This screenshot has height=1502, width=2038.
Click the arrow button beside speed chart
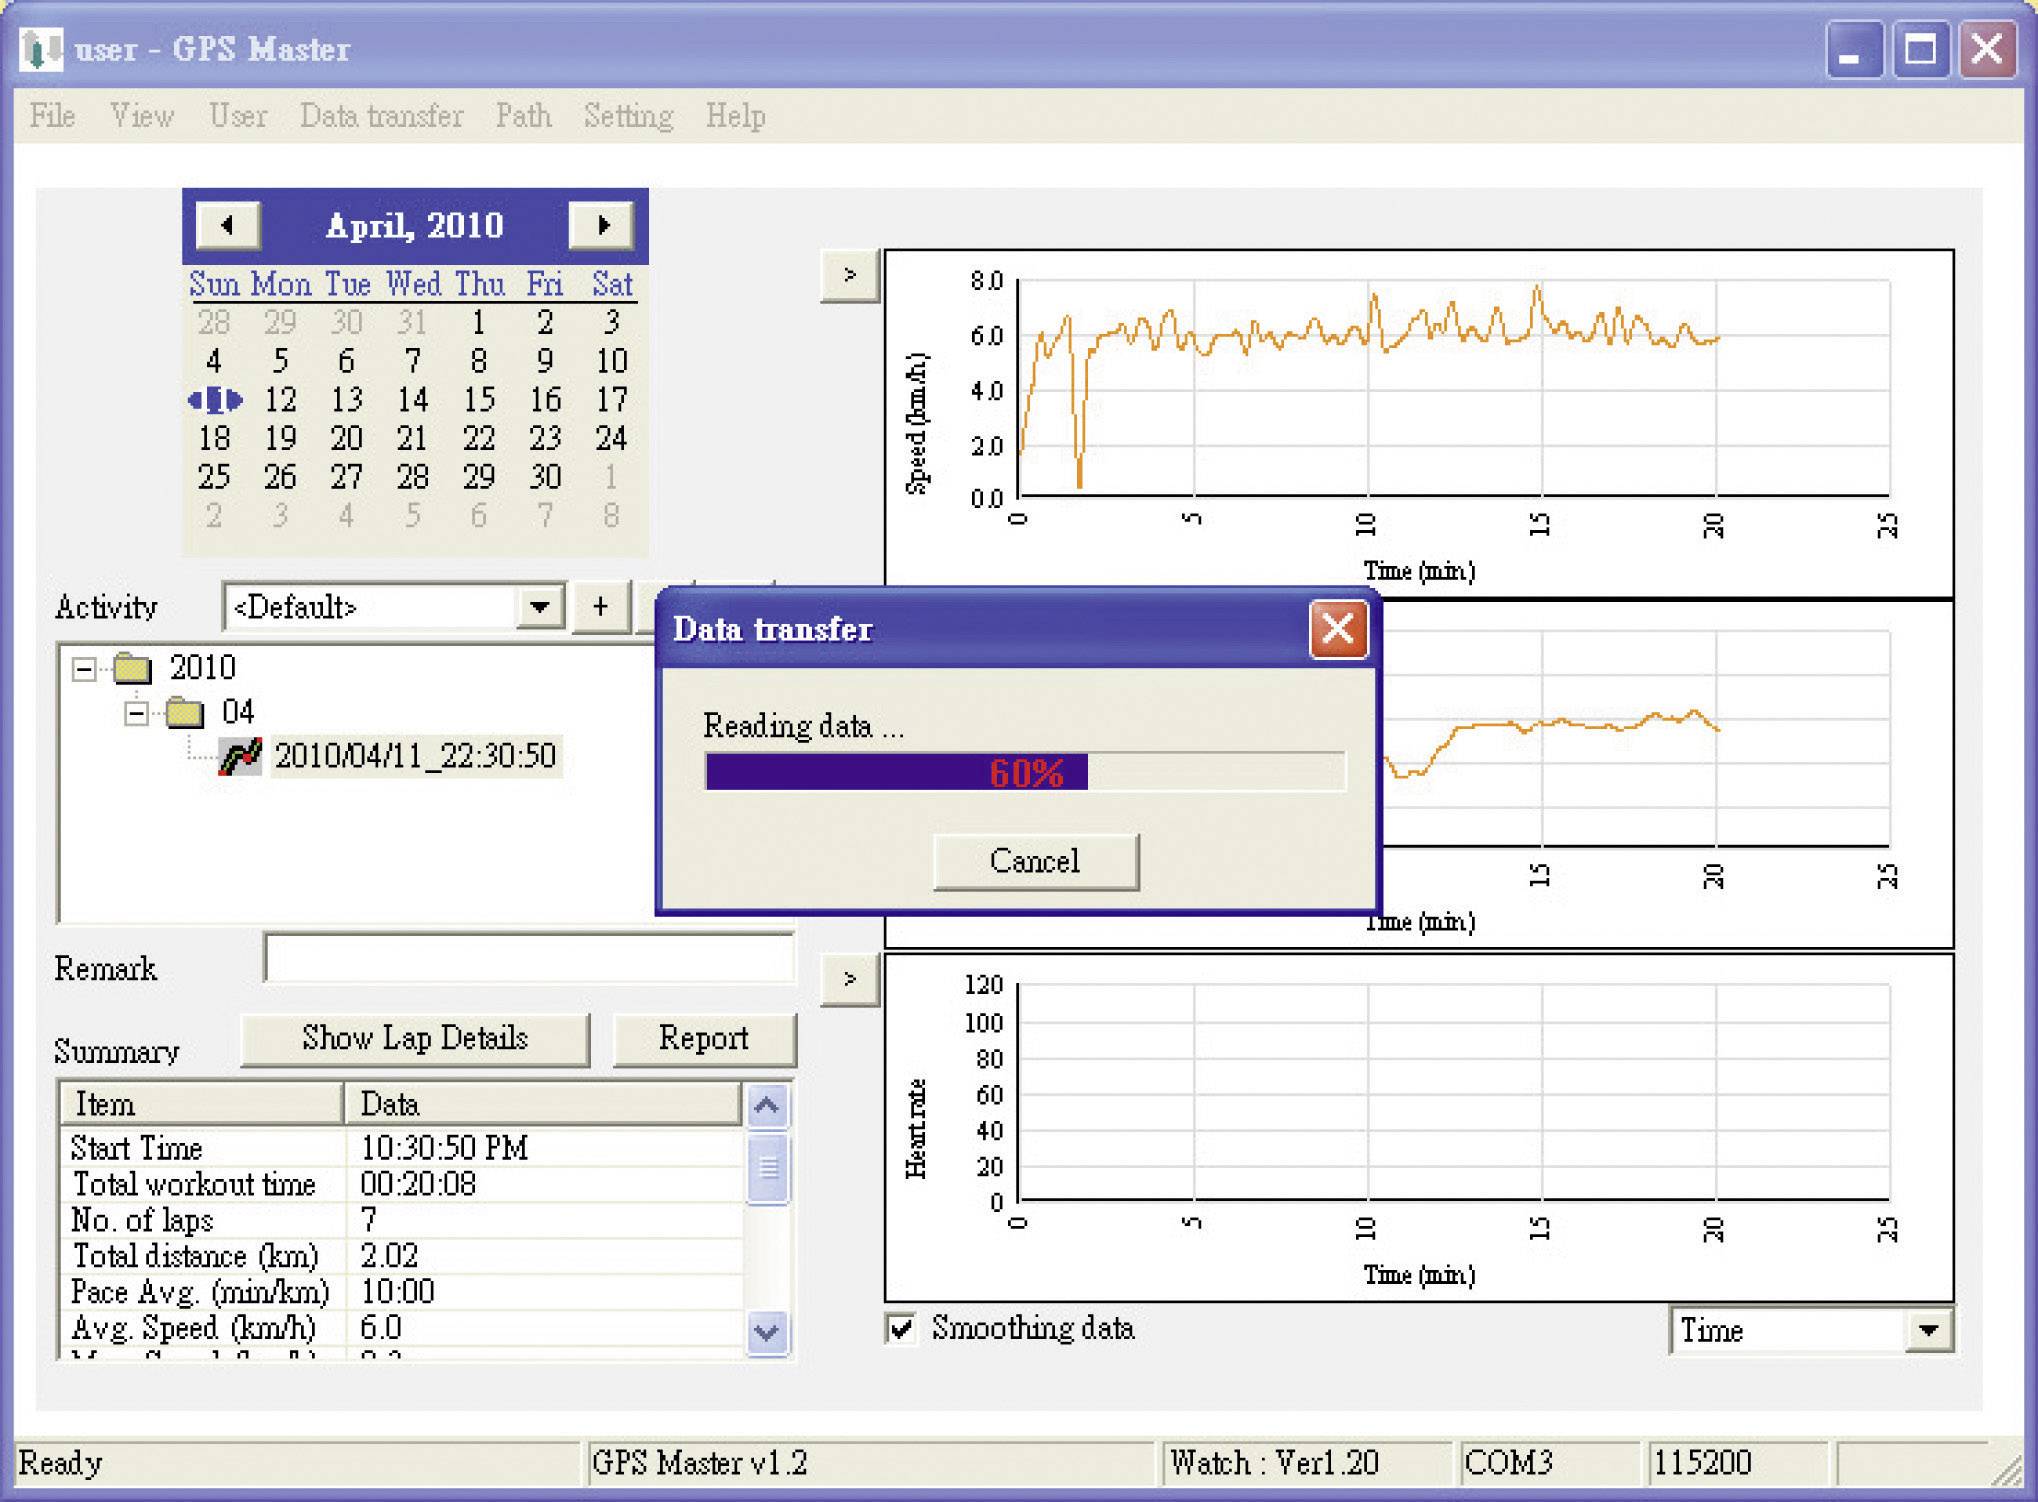[x=849, y=276]
